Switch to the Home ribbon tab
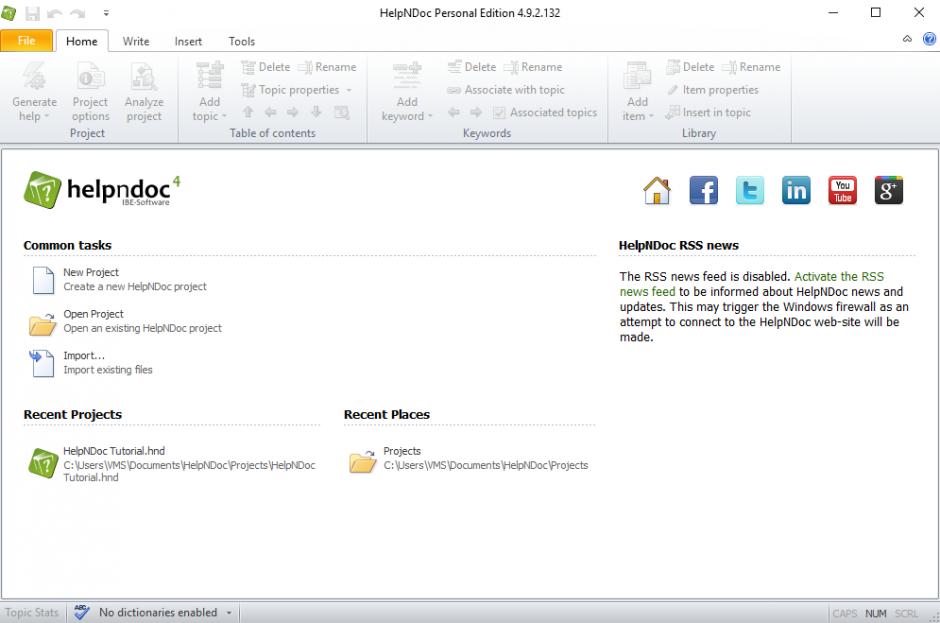Viewport: 940px width, 623px height. 82,41
